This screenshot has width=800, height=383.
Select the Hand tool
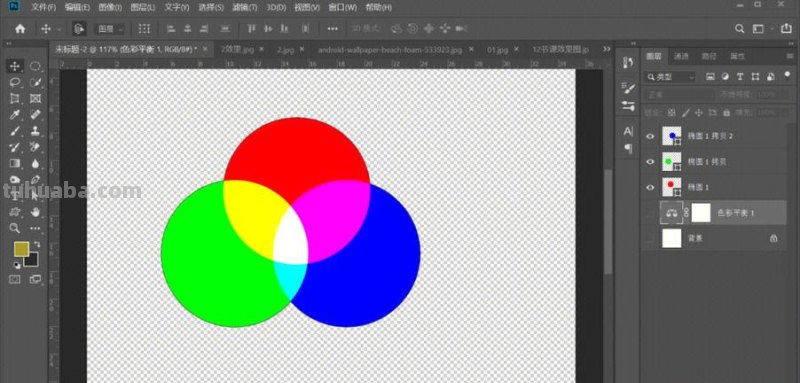pyautogui.click(x=35, y=212)
